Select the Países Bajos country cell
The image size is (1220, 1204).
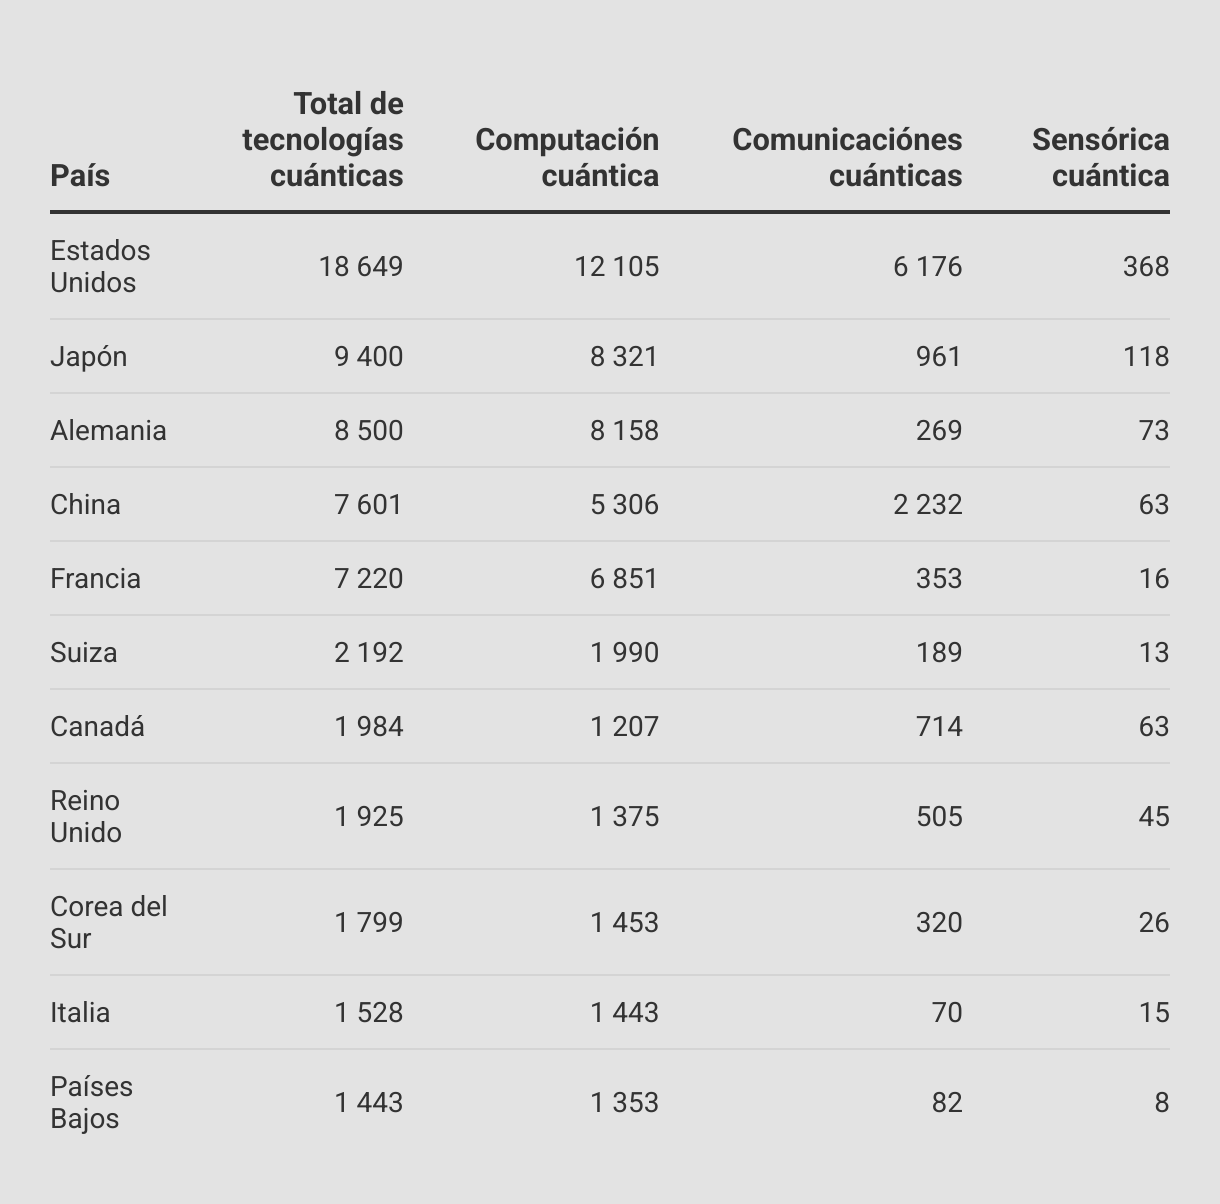pyautogui.click(x=91, y=1102)
